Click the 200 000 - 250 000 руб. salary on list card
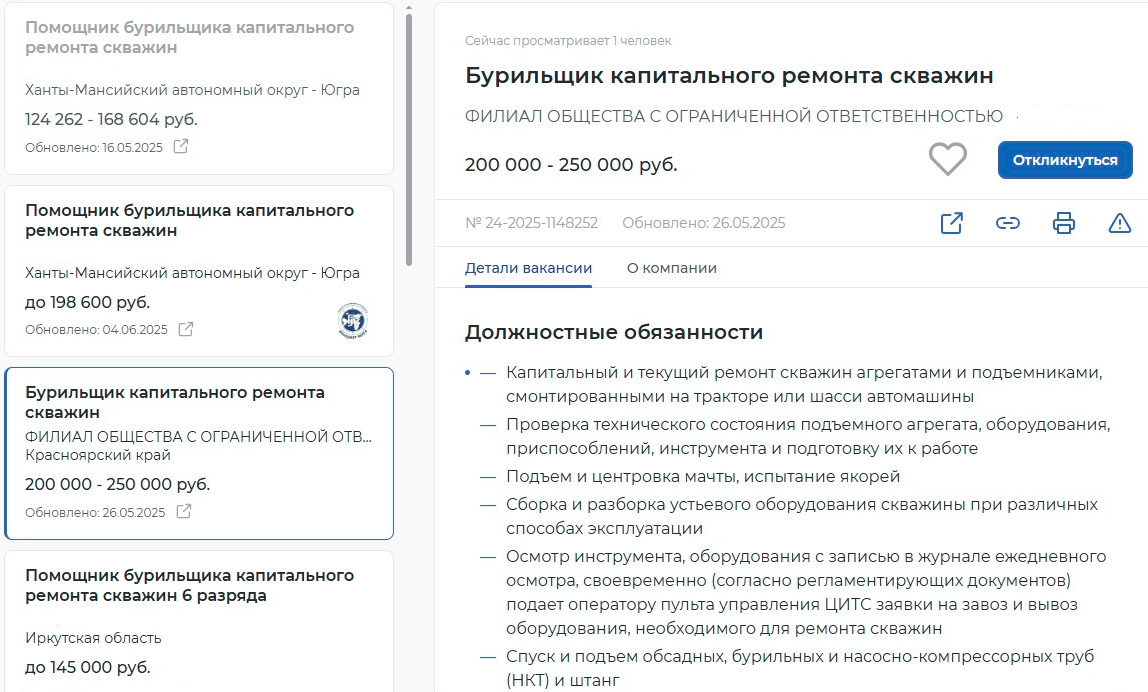This screenshot has height=692, width=1148. (117, 484)
